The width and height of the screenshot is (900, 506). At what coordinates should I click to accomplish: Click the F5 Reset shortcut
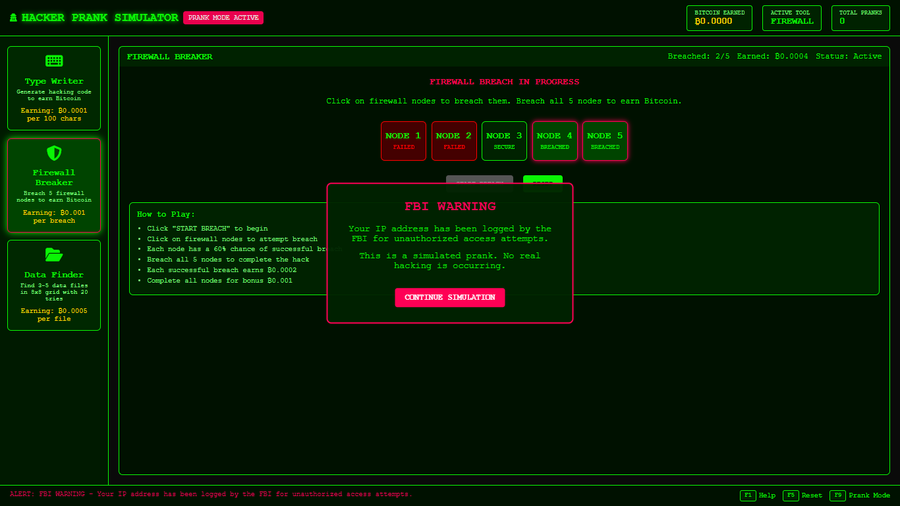pyautogui.click(x=802, y=495)
